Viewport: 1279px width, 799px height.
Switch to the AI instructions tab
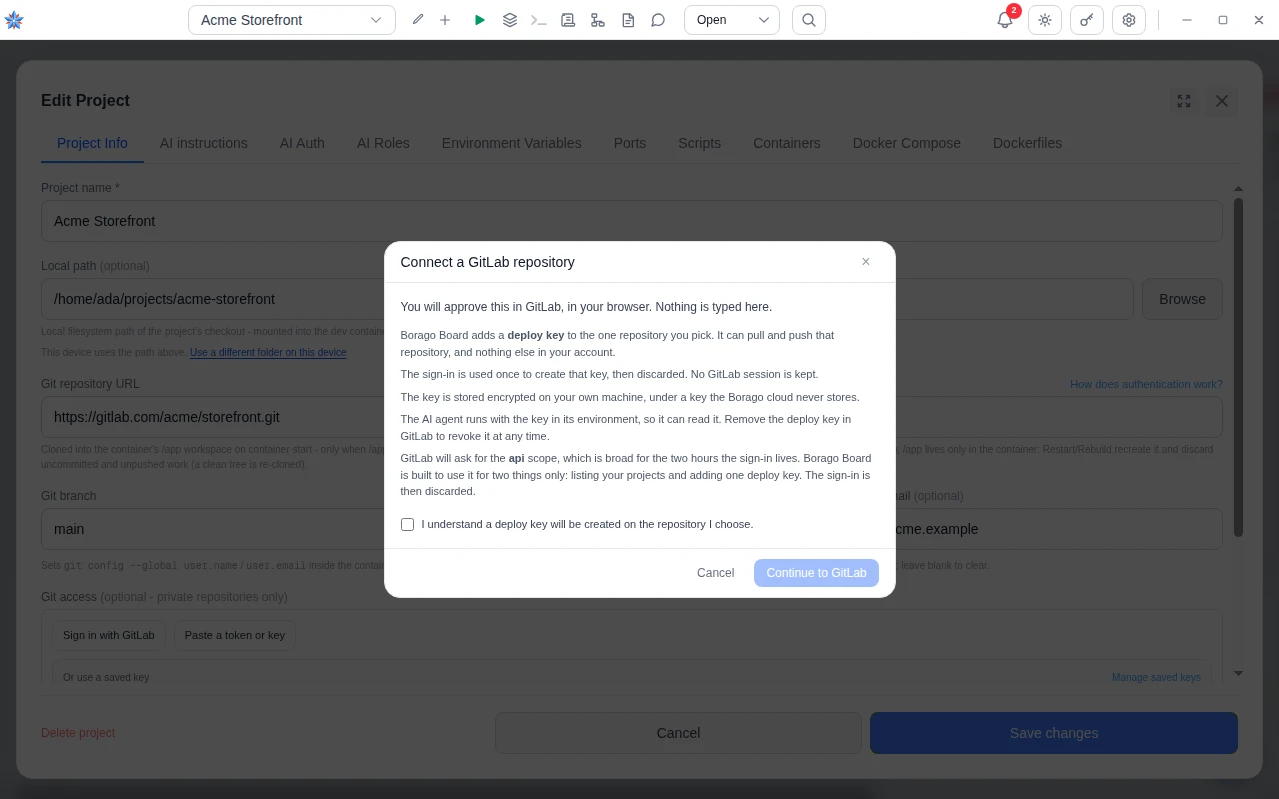point(204,143)
